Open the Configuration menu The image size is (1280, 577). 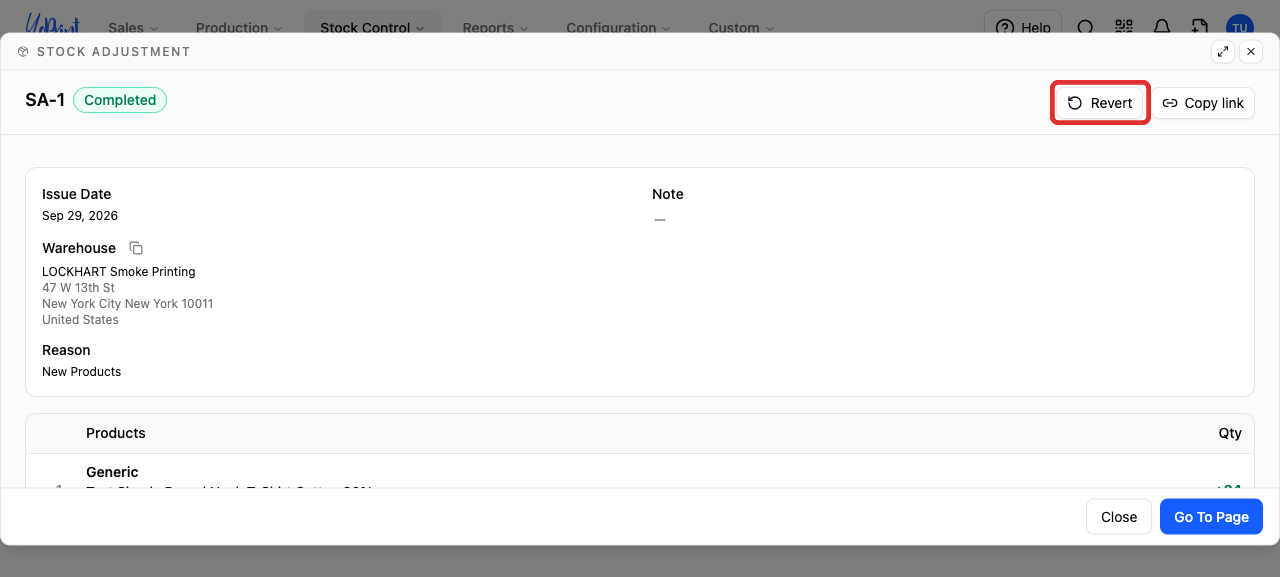(x=618, y=28)
